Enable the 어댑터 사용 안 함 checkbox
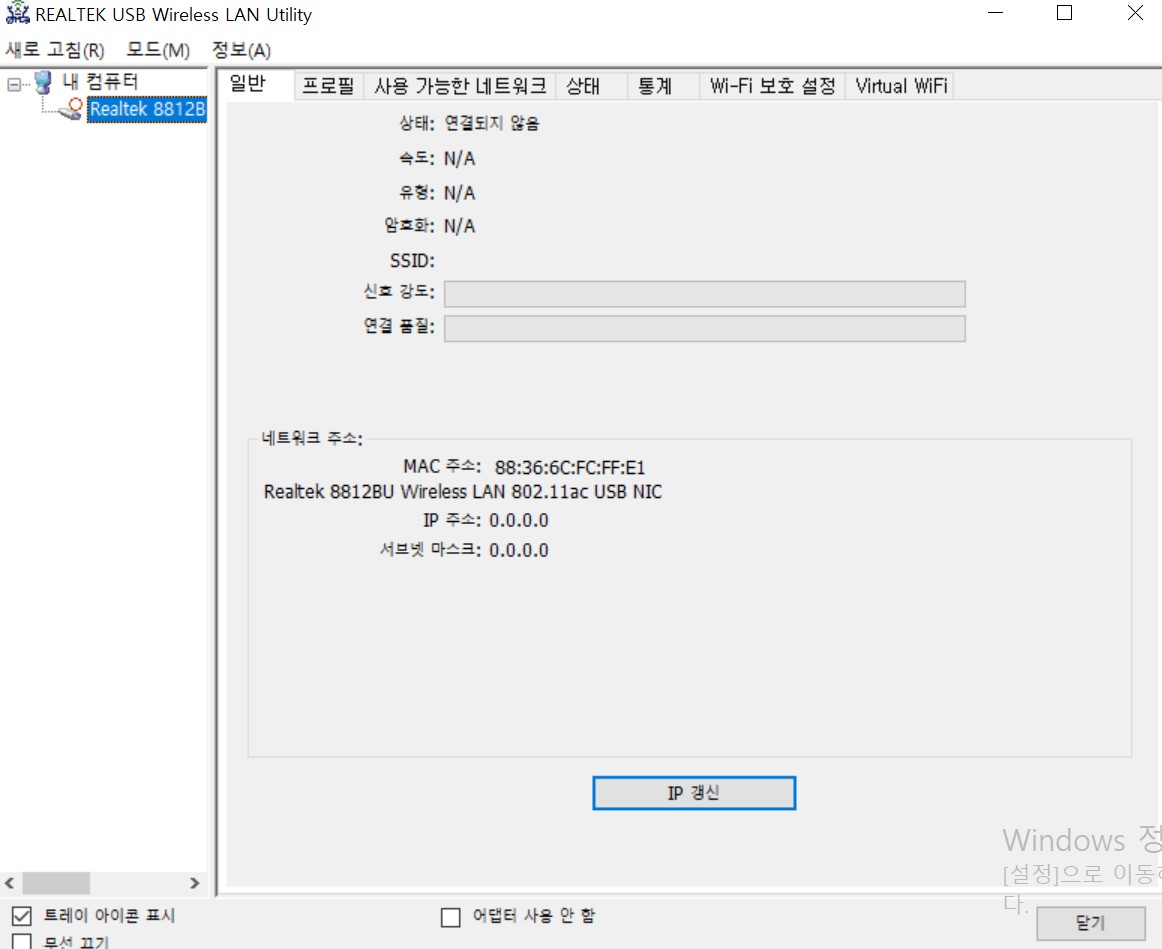Viewport: 1162px width, 949px height. coord(451,917)
